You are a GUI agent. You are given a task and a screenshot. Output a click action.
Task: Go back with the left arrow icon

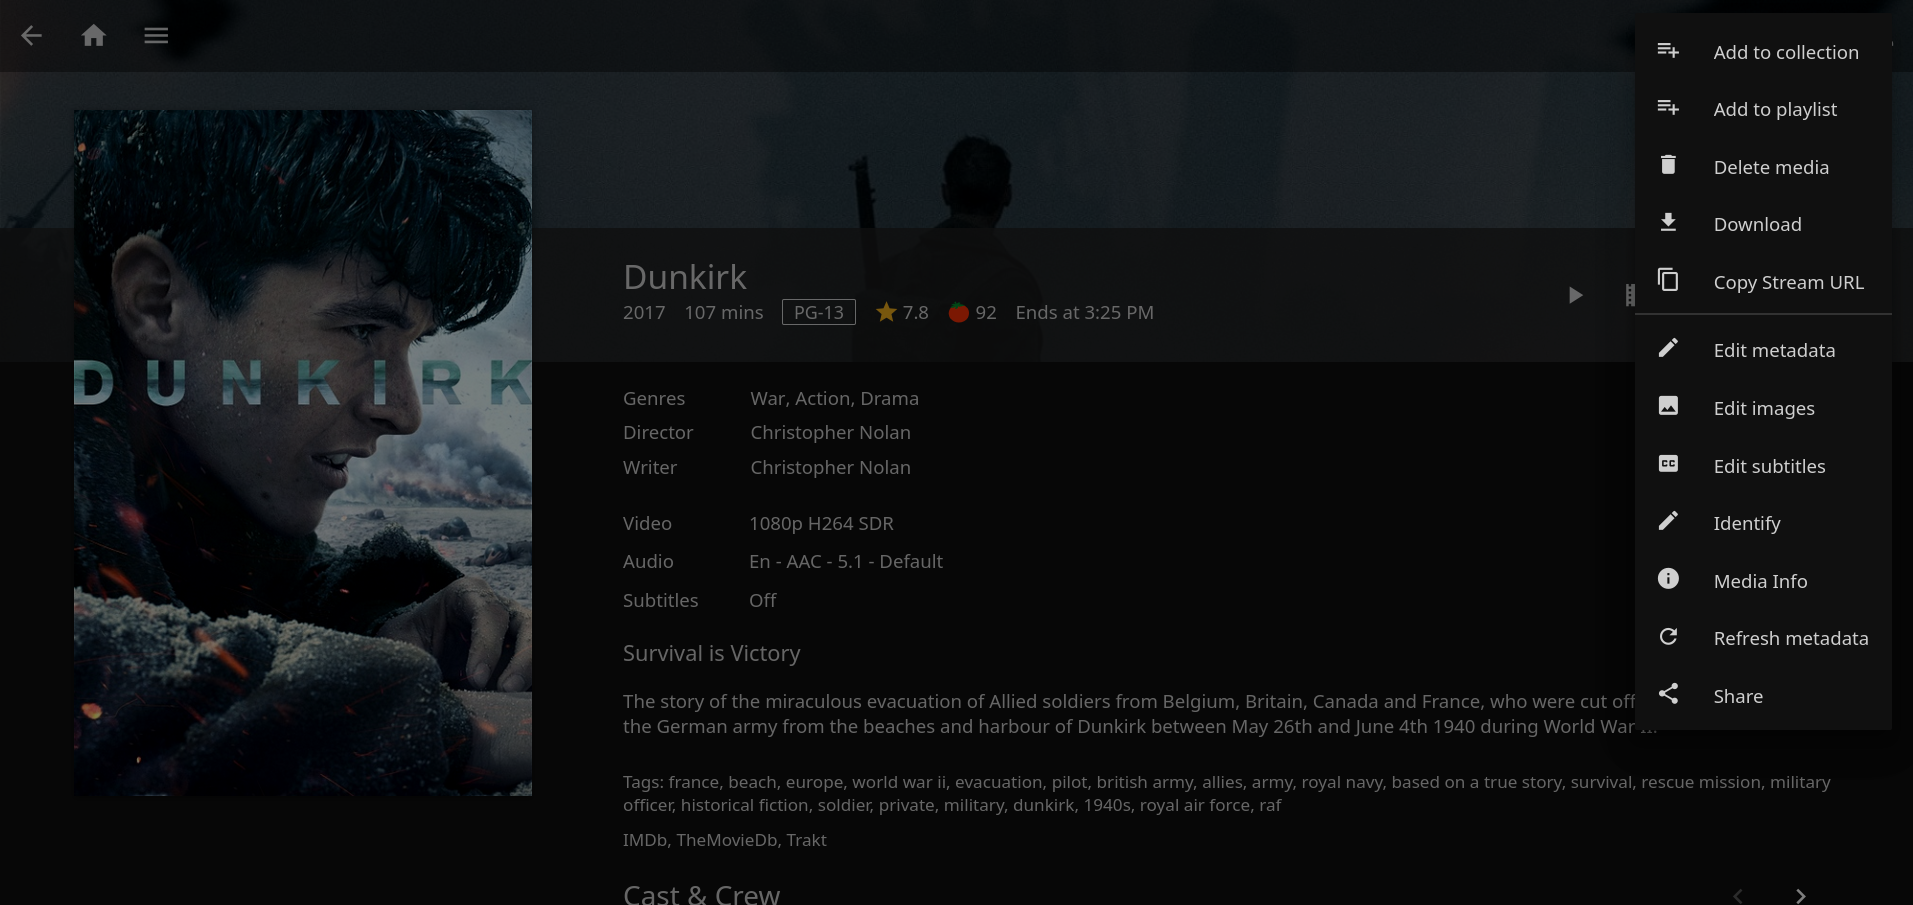point(32,36)
